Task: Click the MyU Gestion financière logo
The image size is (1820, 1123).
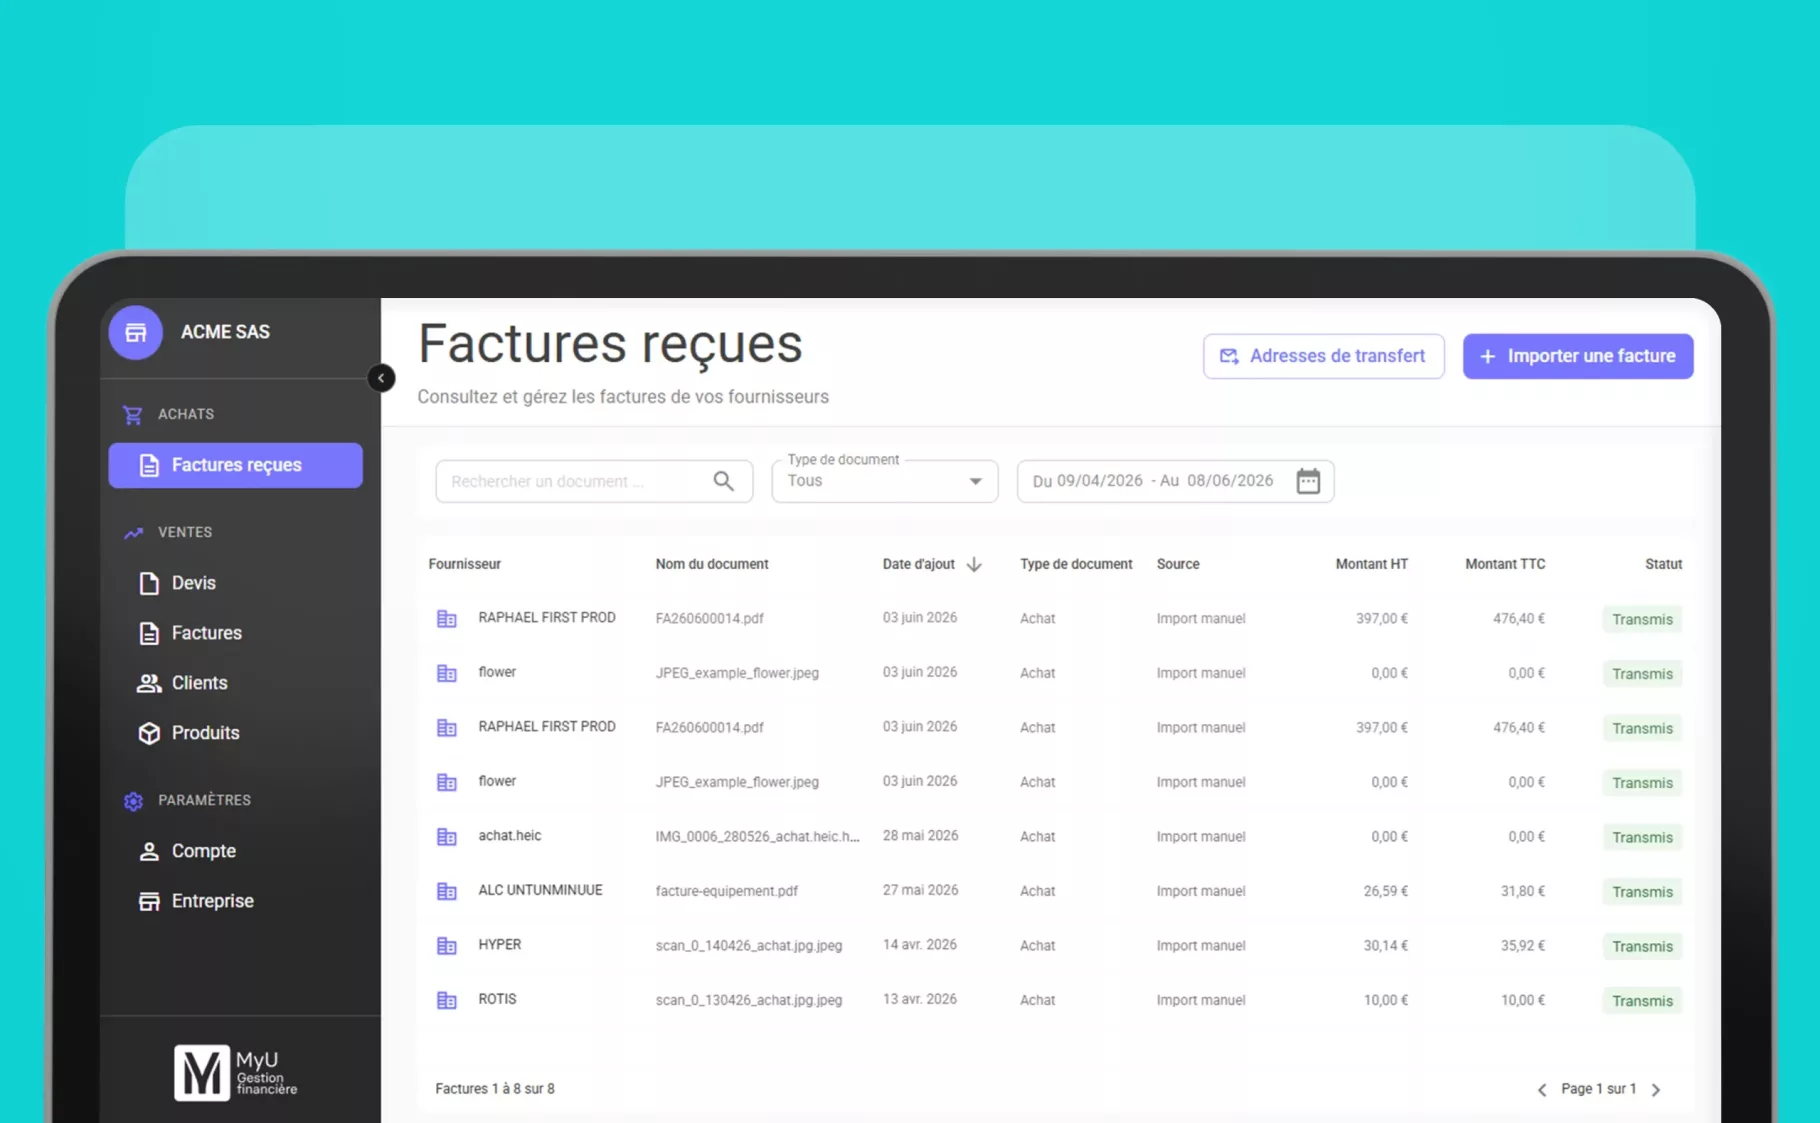Action: click(236, 1073)
